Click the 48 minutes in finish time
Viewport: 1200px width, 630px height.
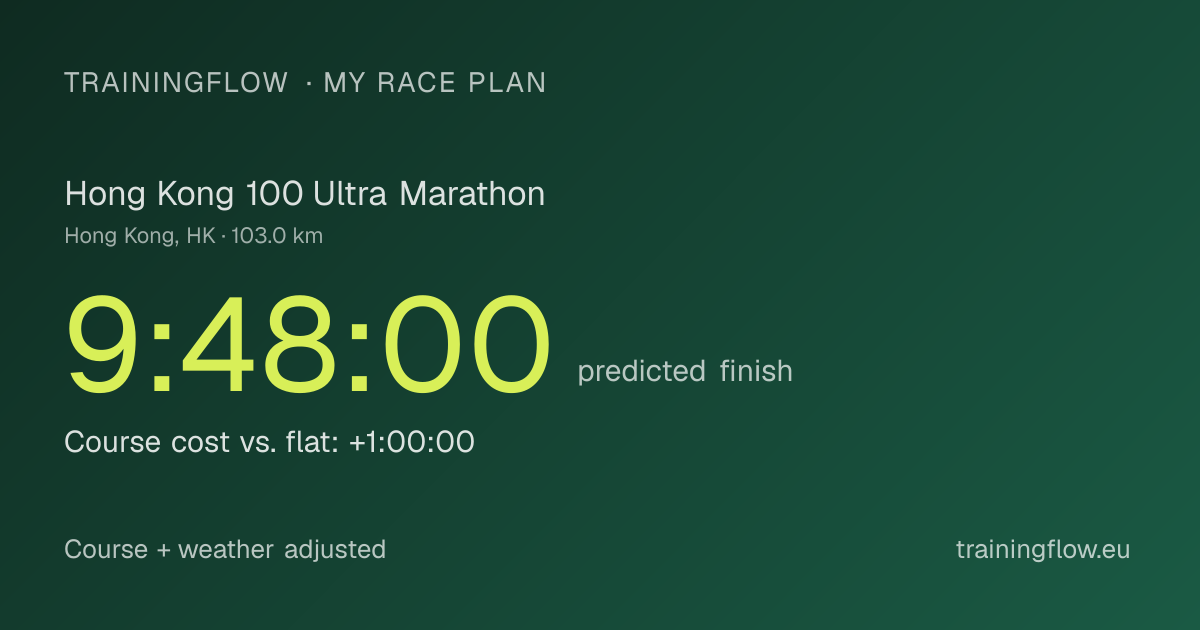click(x=259, y=345)
